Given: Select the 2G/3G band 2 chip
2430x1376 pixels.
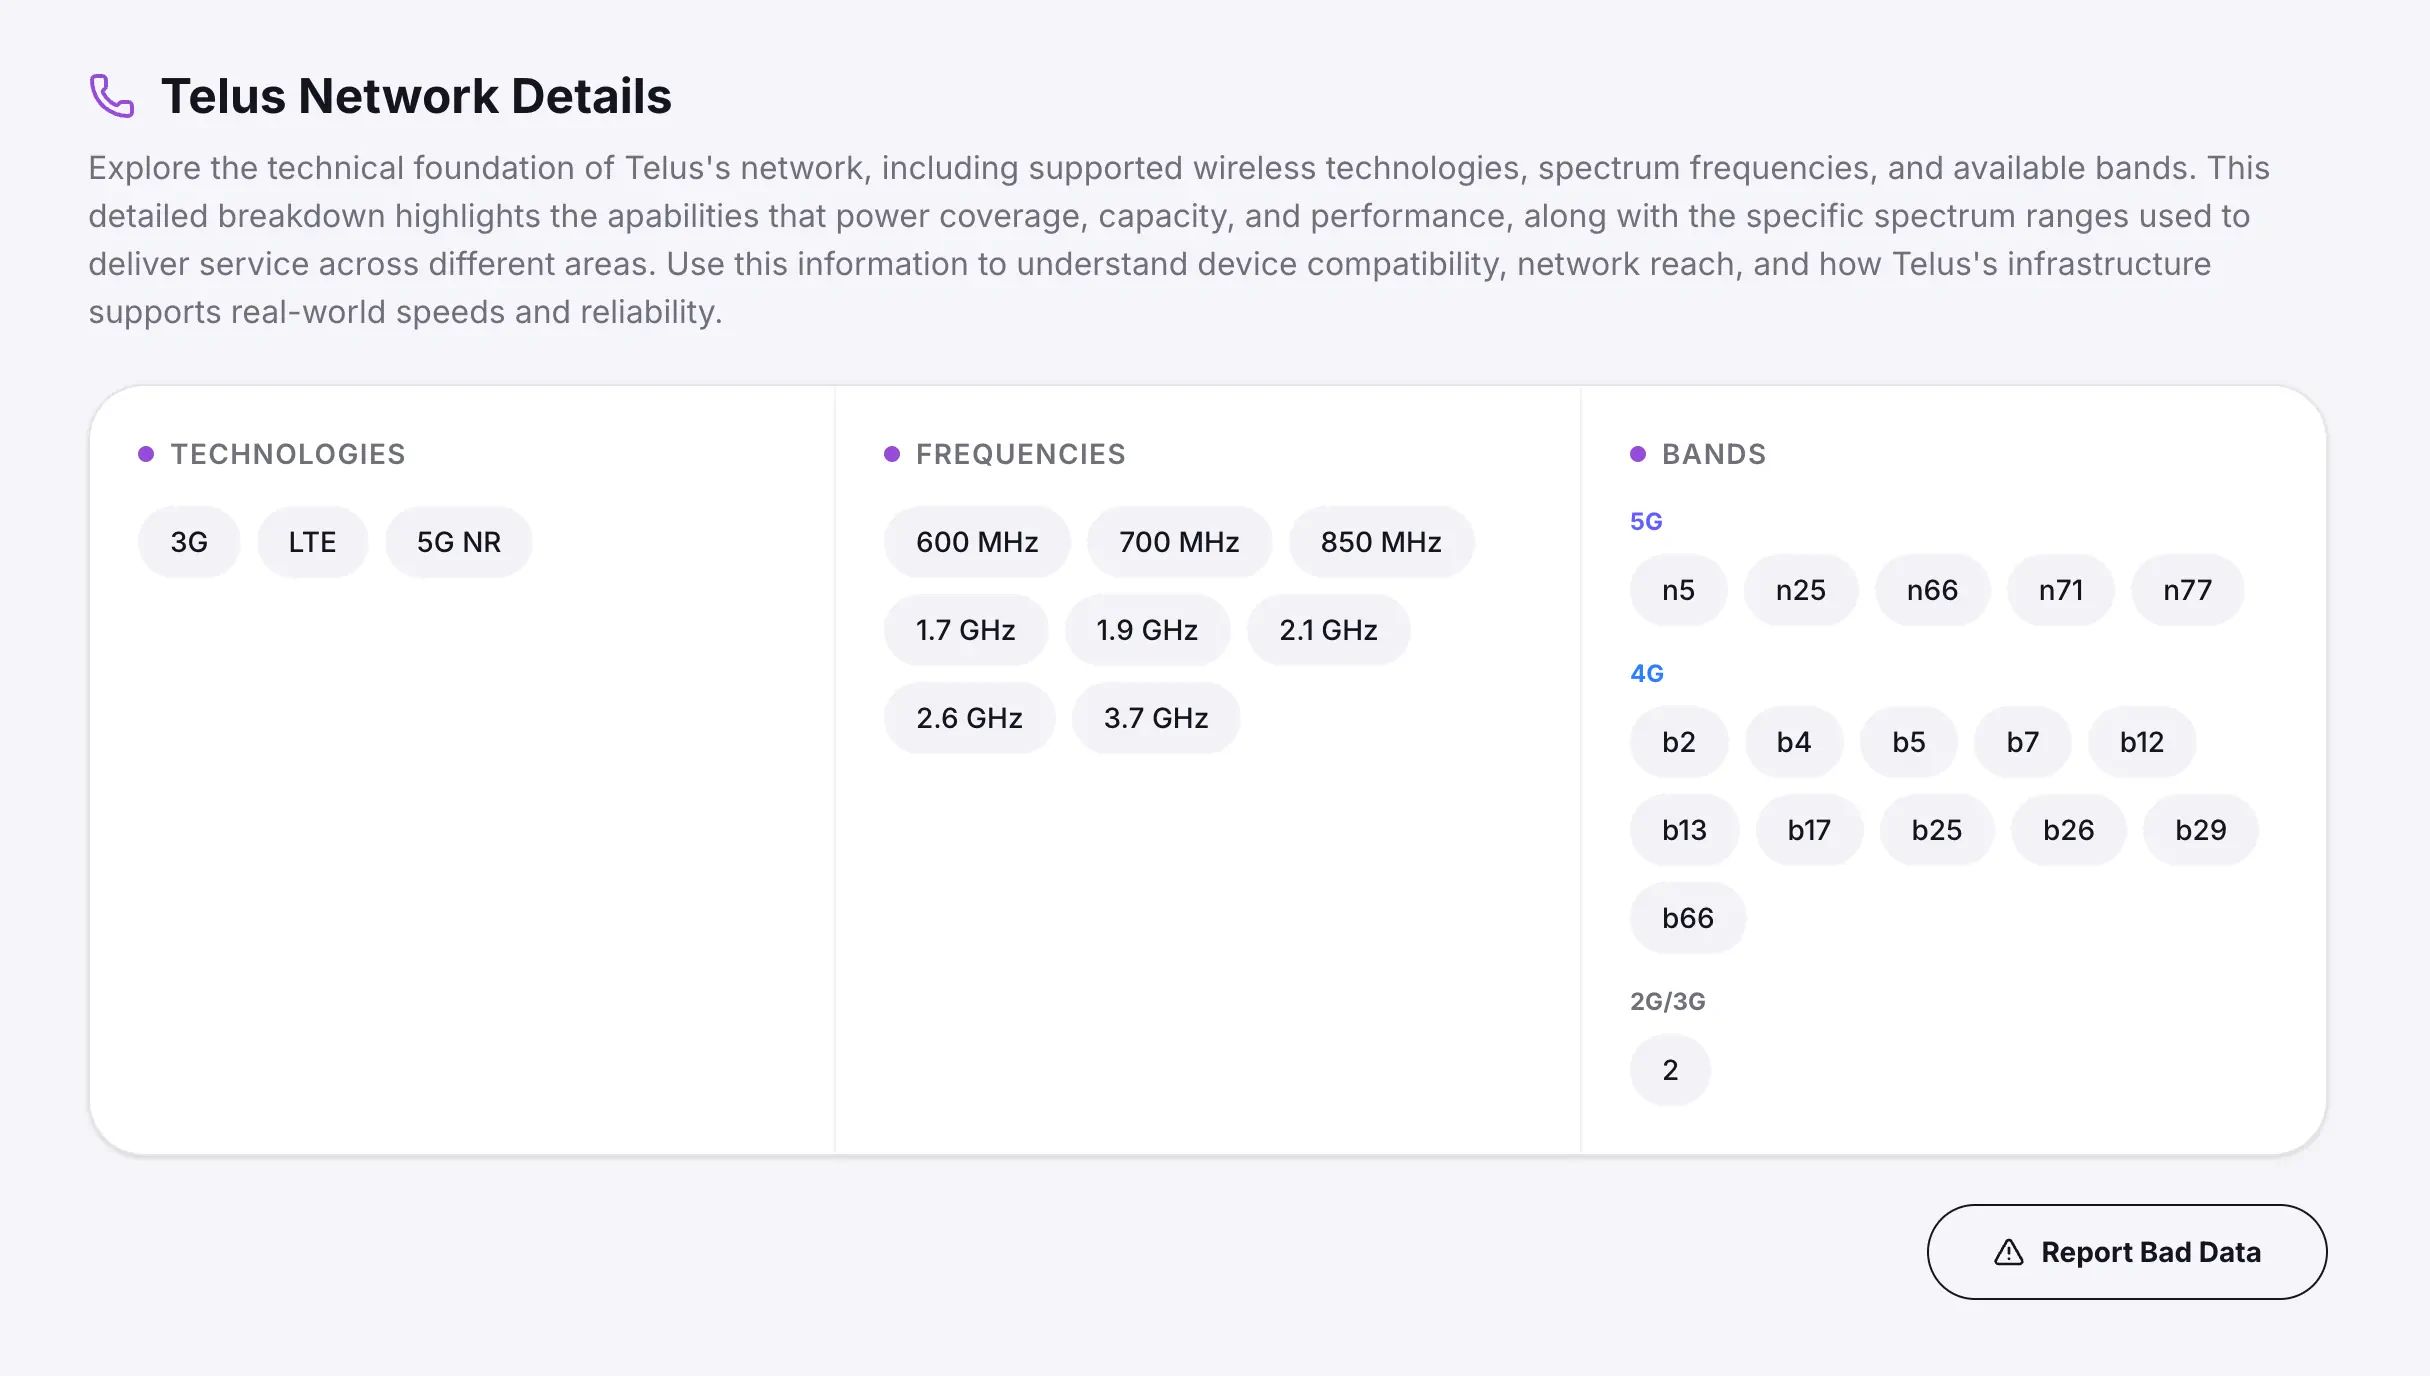Looking at the screenshot, I should (1670, 1070).
